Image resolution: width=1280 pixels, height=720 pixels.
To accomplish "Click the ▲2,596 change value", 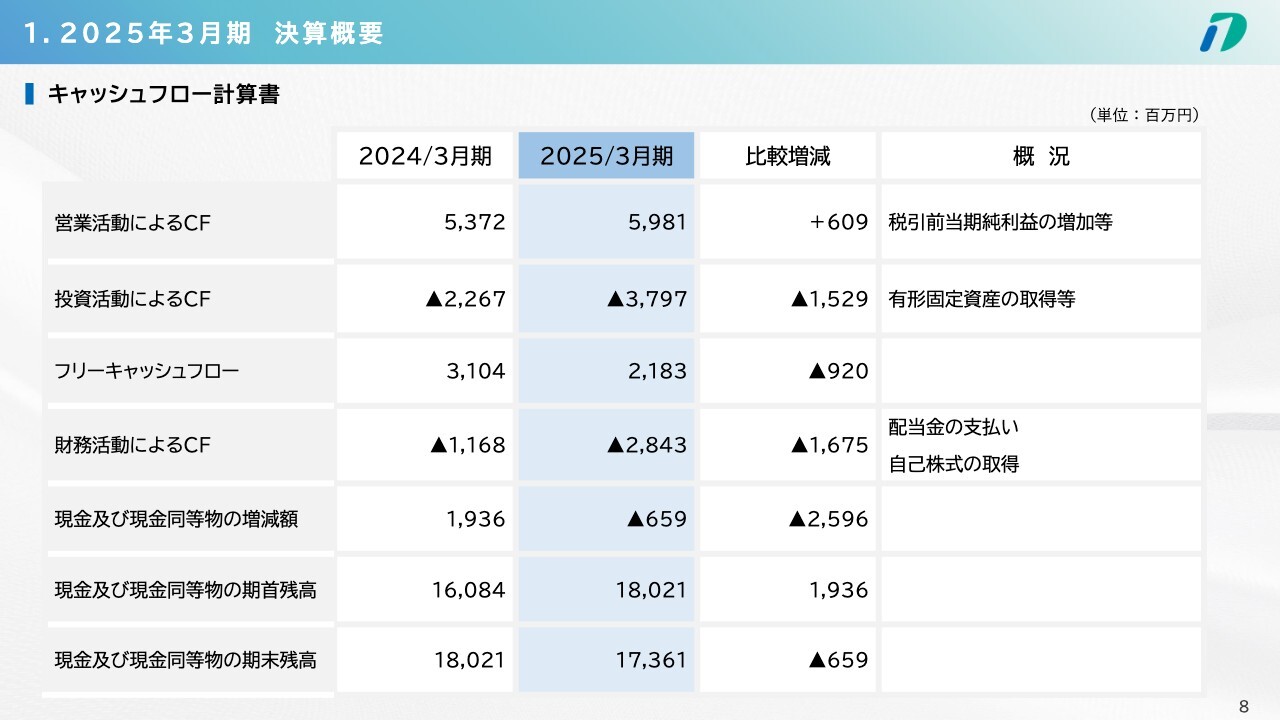I will click(828, 519).
